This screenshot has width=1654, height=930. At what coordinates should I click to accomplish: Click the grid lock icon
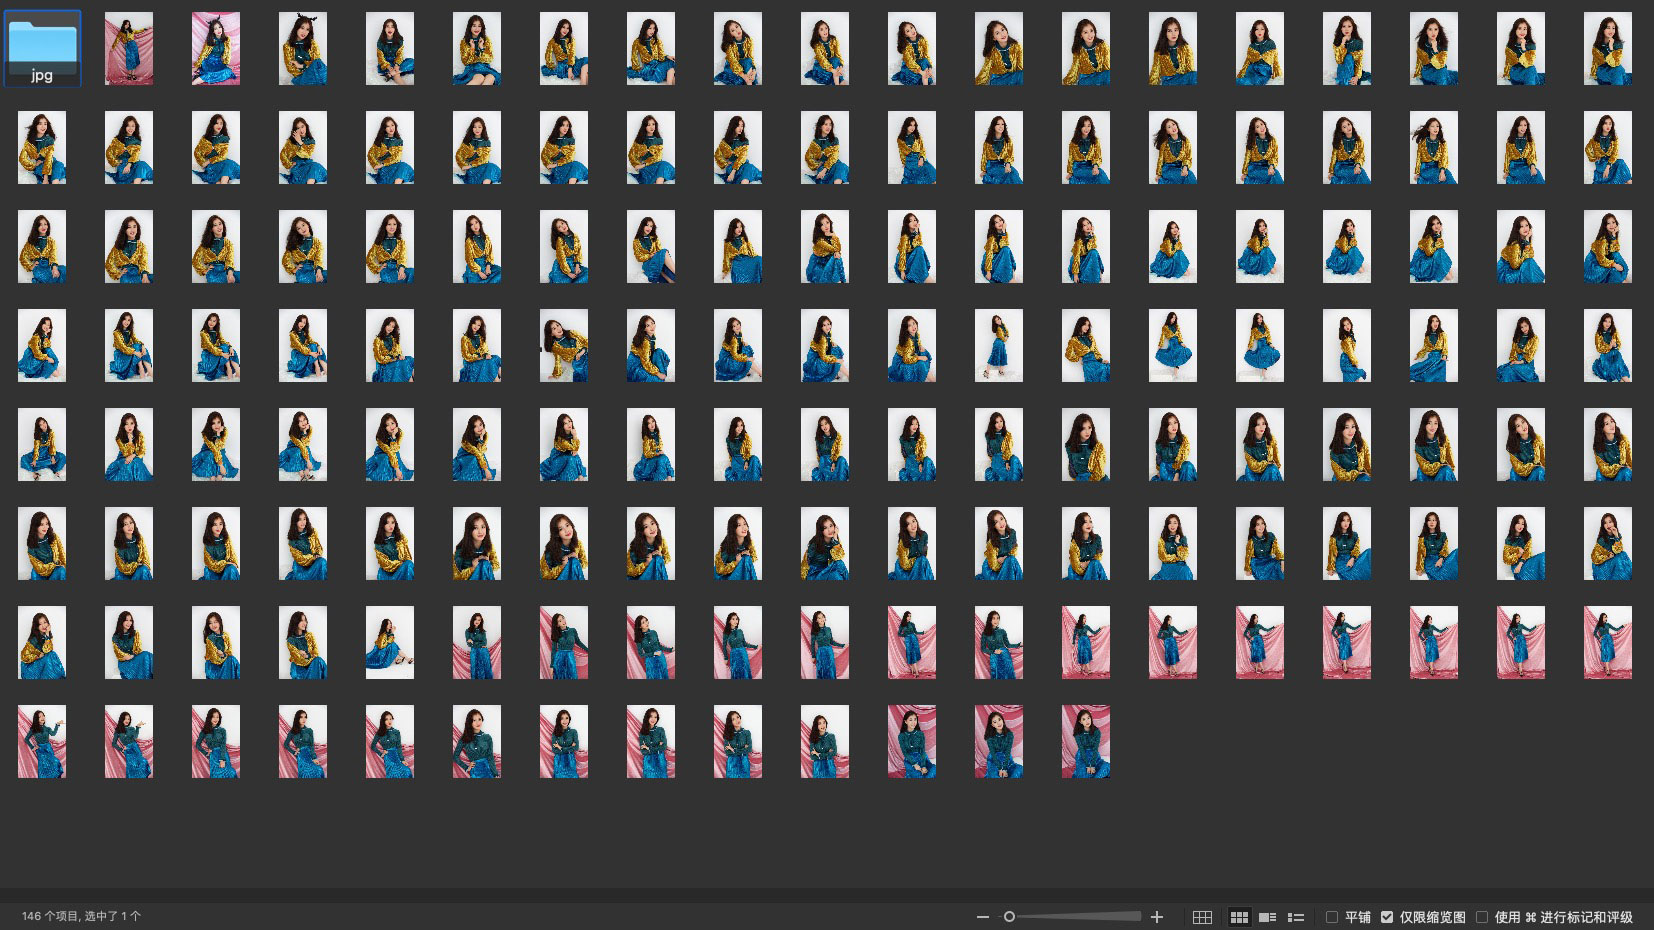point(1202,917)
